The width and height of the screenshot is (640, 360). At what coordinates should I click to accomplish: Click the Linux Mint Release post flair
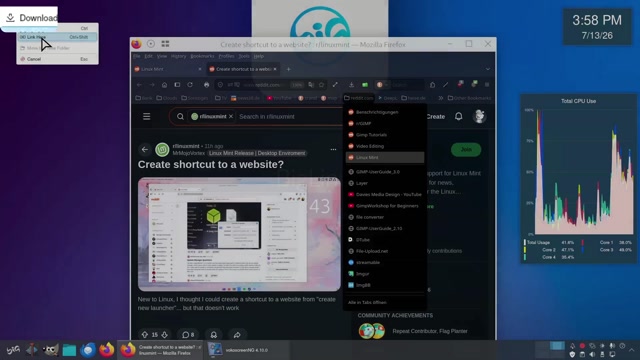tap(257, 153)
